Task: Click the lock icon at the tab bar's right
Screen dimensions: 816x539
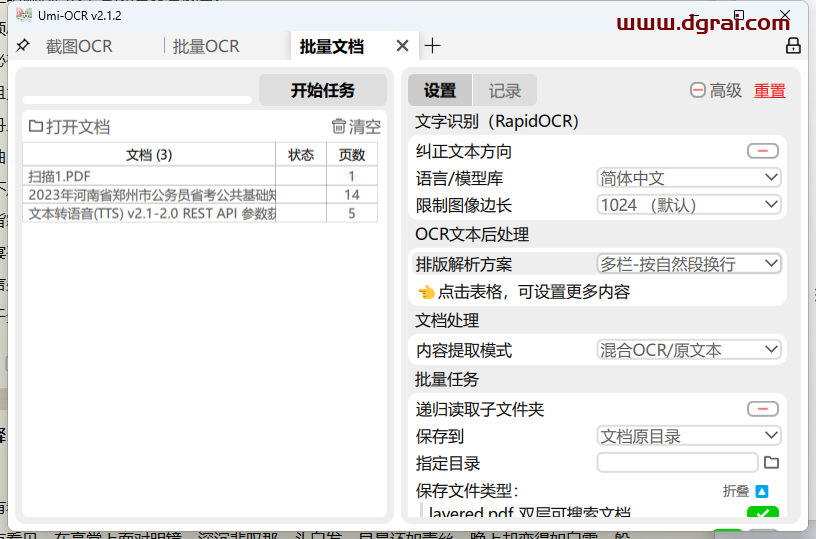Action: [793, 46]
